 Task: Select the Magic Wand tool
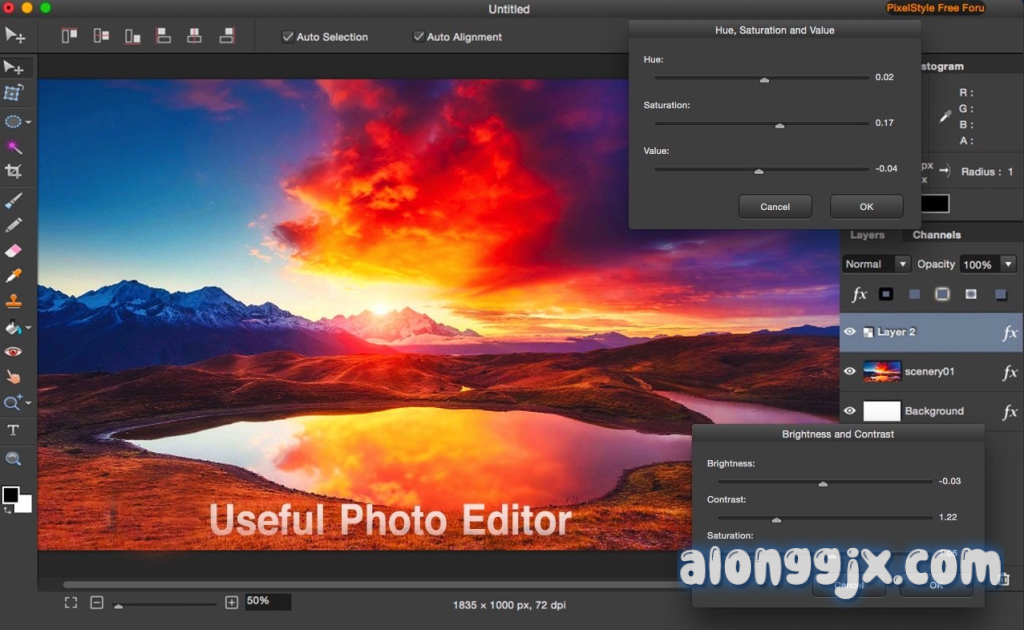(14, 147)
